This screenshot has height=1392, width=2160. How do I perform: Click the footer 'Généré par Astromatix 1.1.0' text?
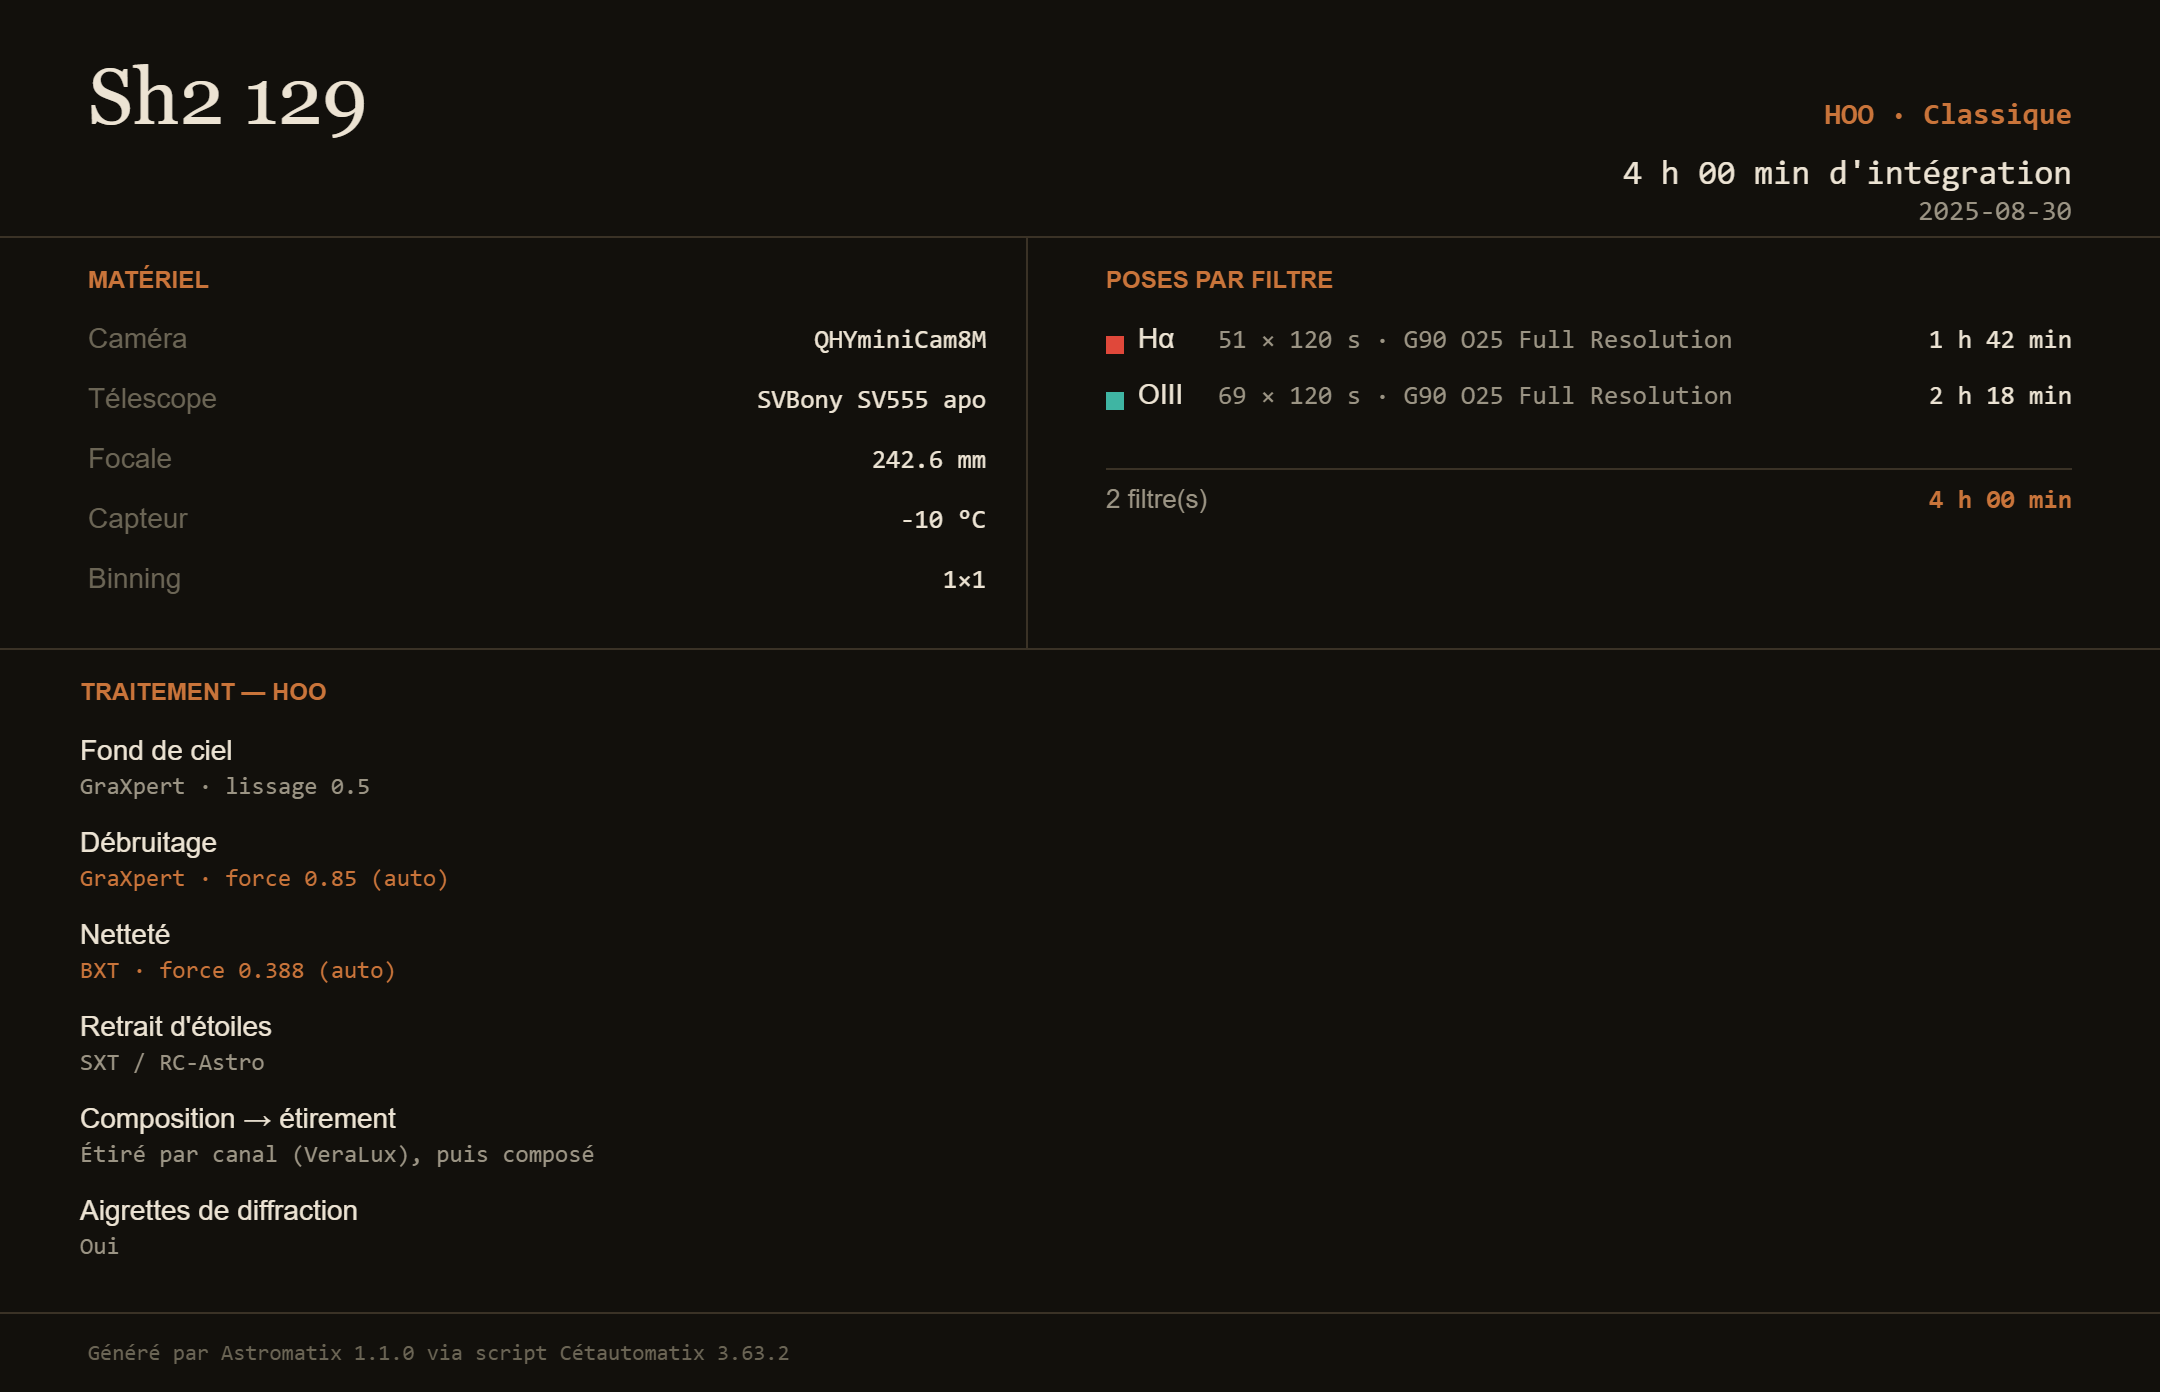click(x=251, y=1353)
